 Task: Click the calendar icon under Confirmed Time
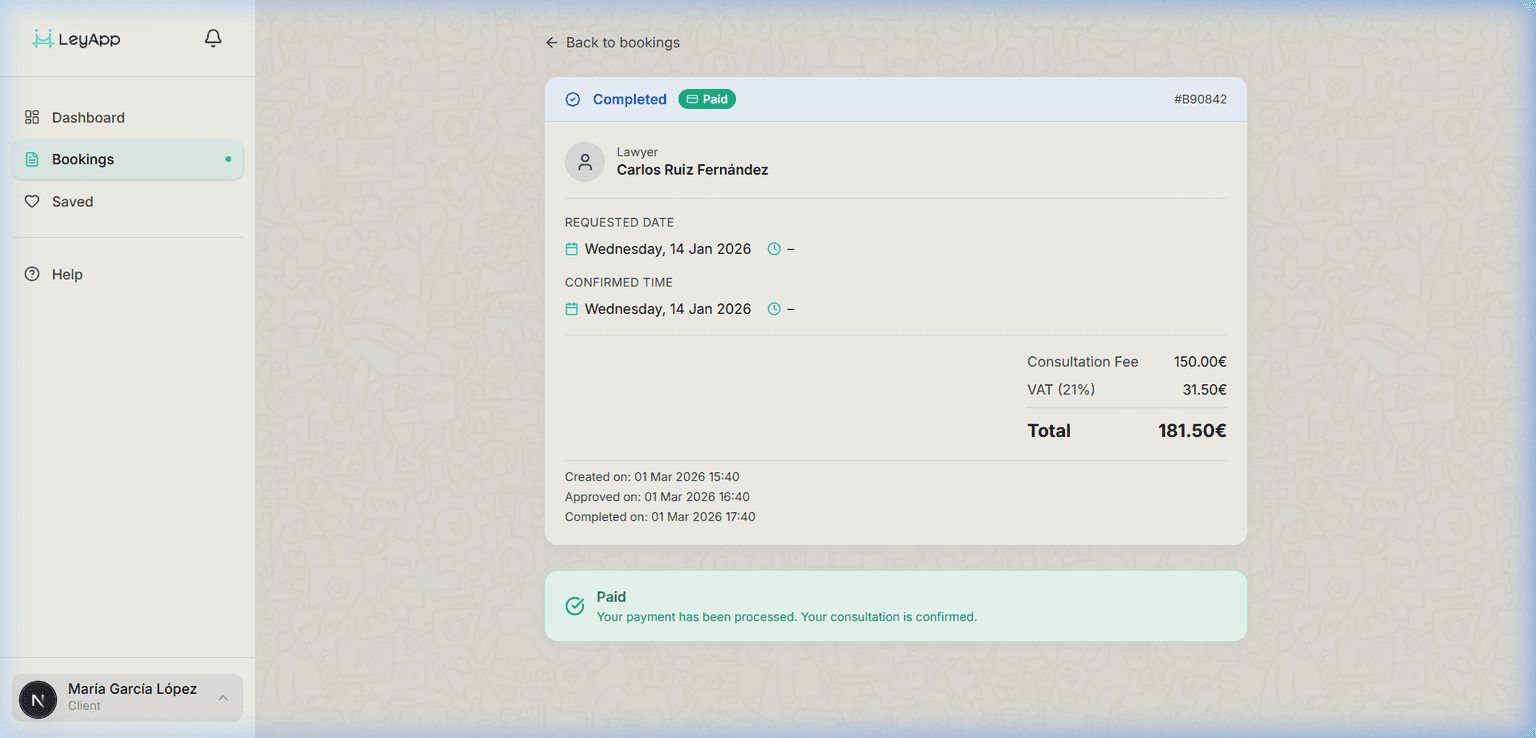pyautogui.click(x=571, y=308)
